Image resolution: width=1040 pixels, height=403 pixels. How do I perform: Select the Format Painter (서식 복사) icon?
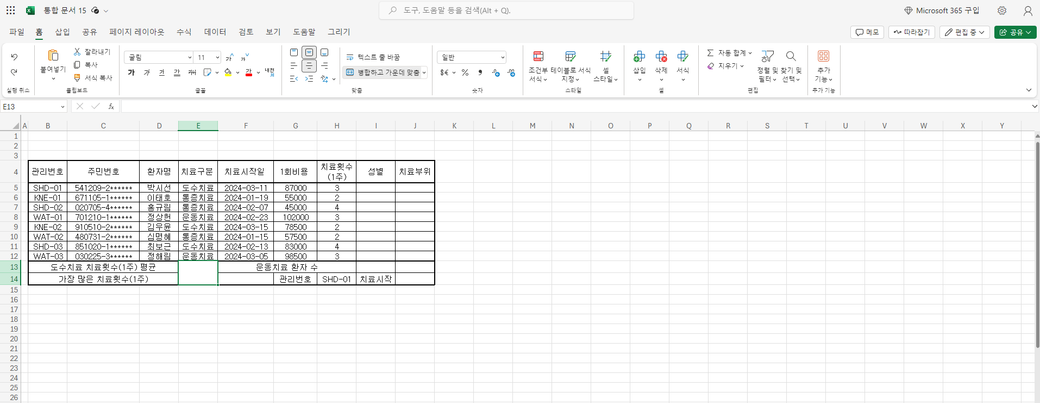[x=78, y=77]
